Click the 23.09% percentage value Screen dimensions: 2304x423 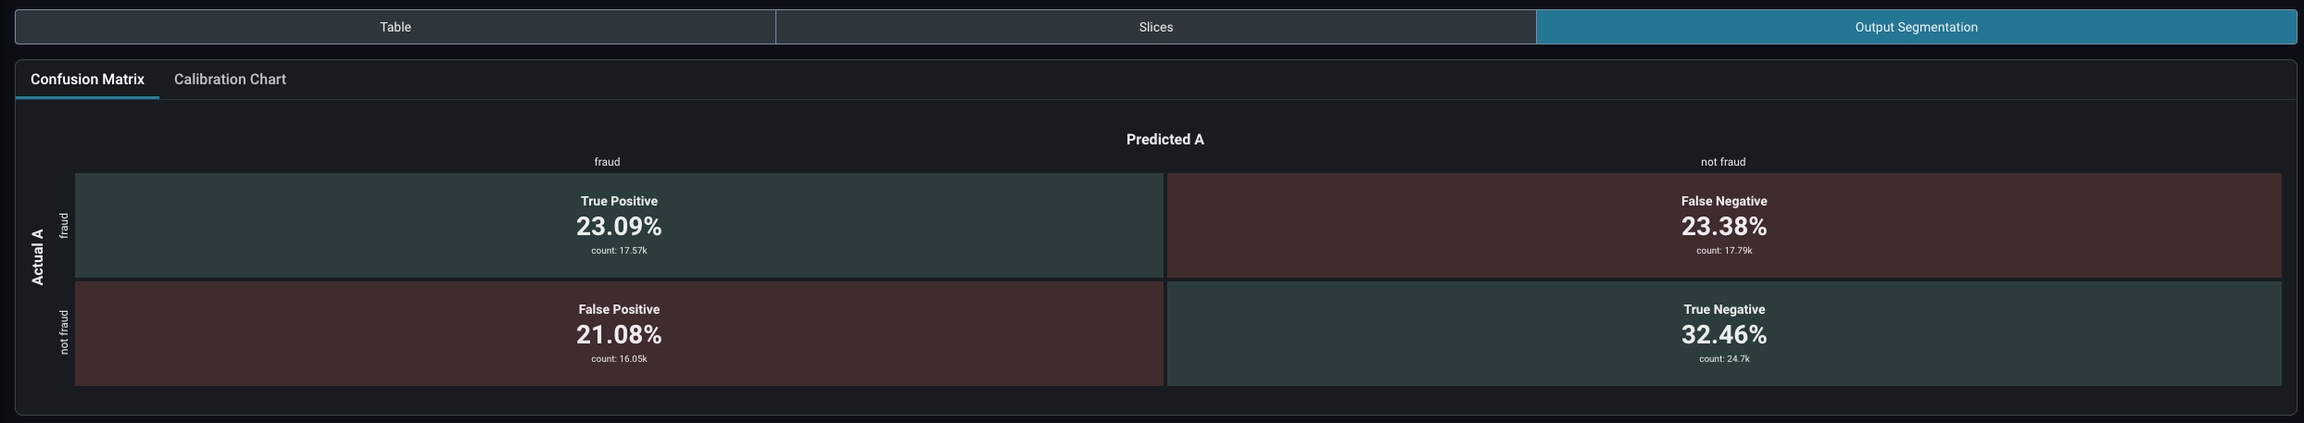[x=619, y=227]
